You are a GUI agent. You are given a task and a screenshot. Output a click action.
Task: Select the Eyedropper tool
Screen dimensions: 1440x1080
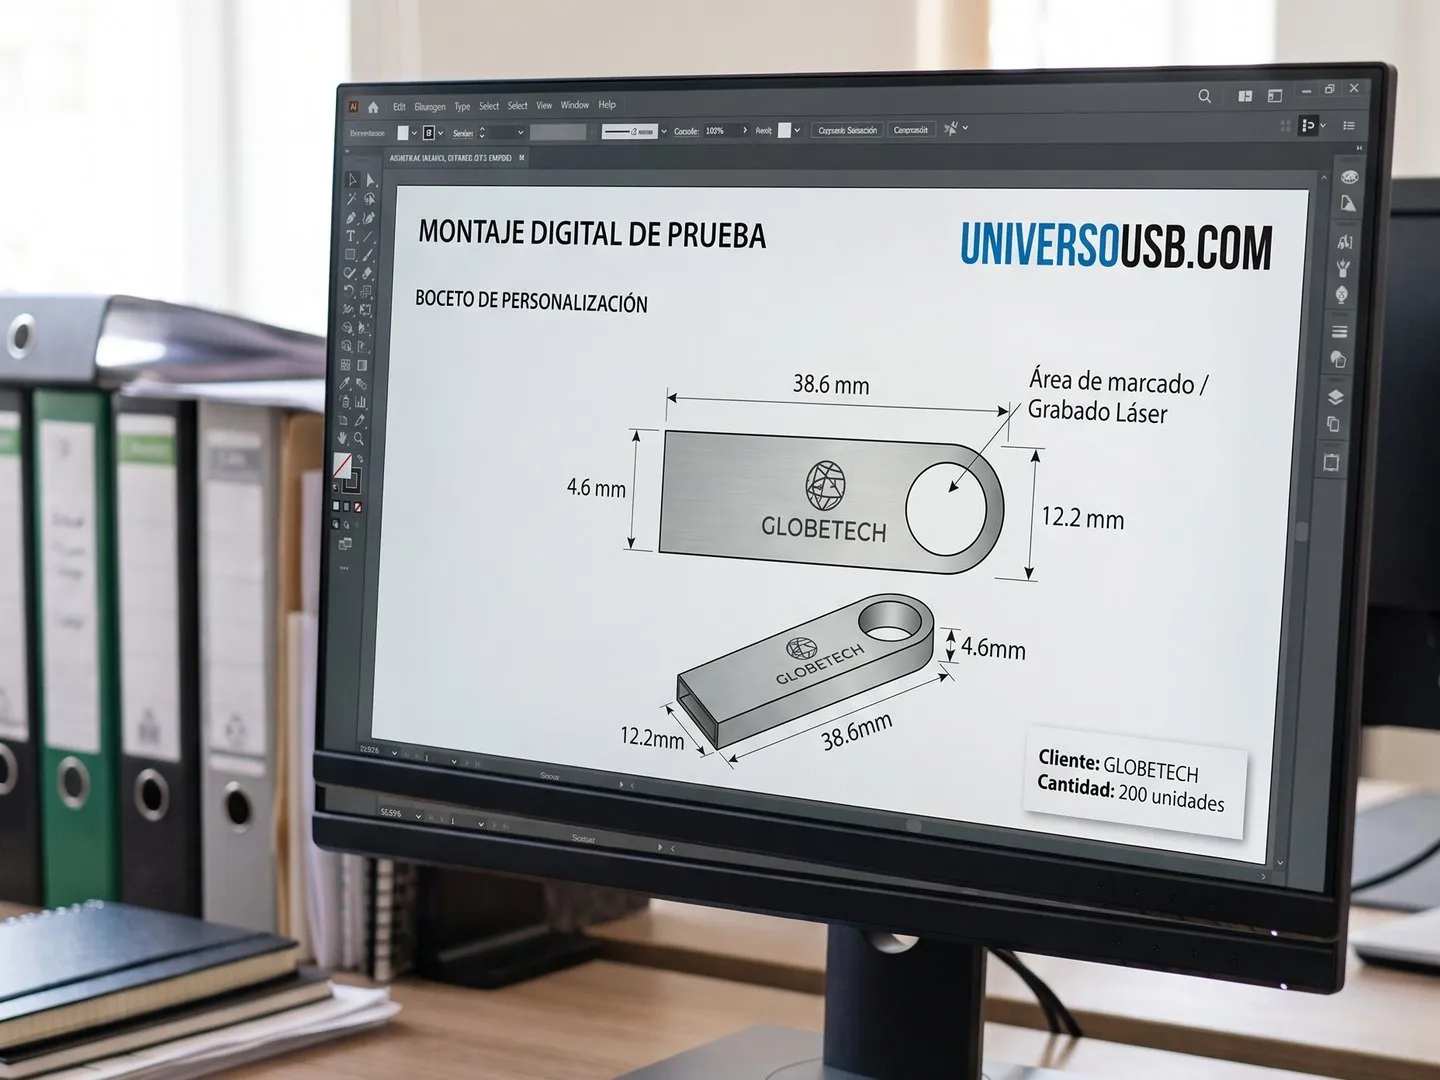[345, 383]
